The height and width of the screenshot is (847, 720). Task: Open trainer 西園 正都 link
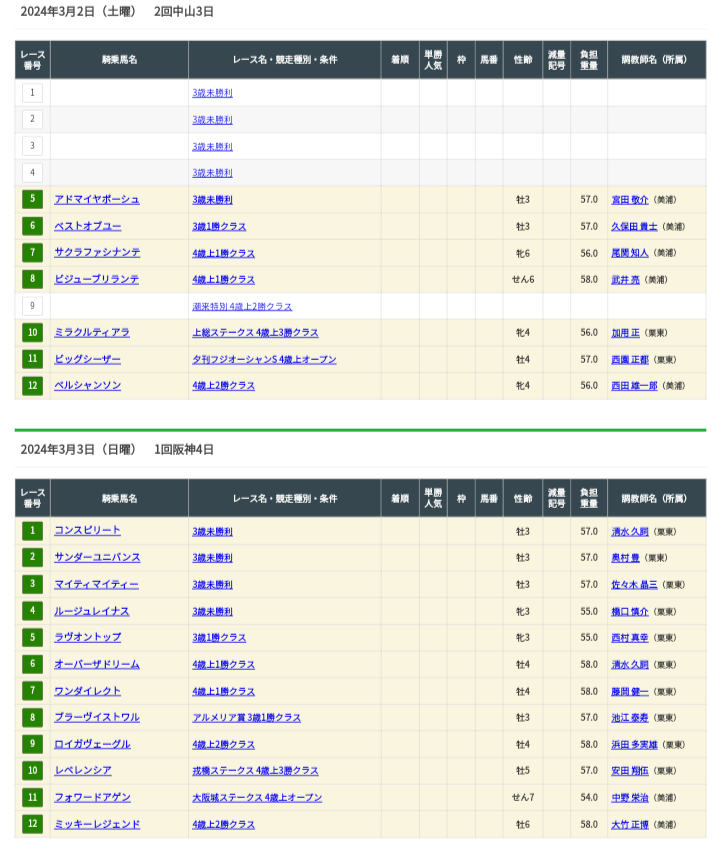630,359
